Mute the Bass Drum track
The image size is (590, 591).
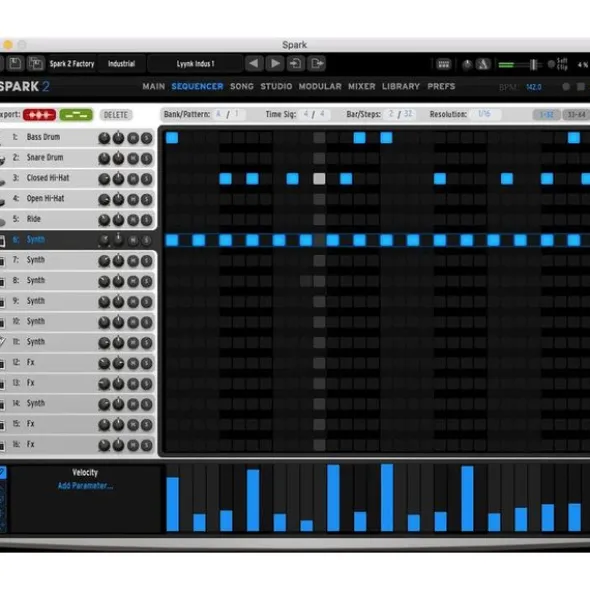pyautogui.click(x=133, y=138)
